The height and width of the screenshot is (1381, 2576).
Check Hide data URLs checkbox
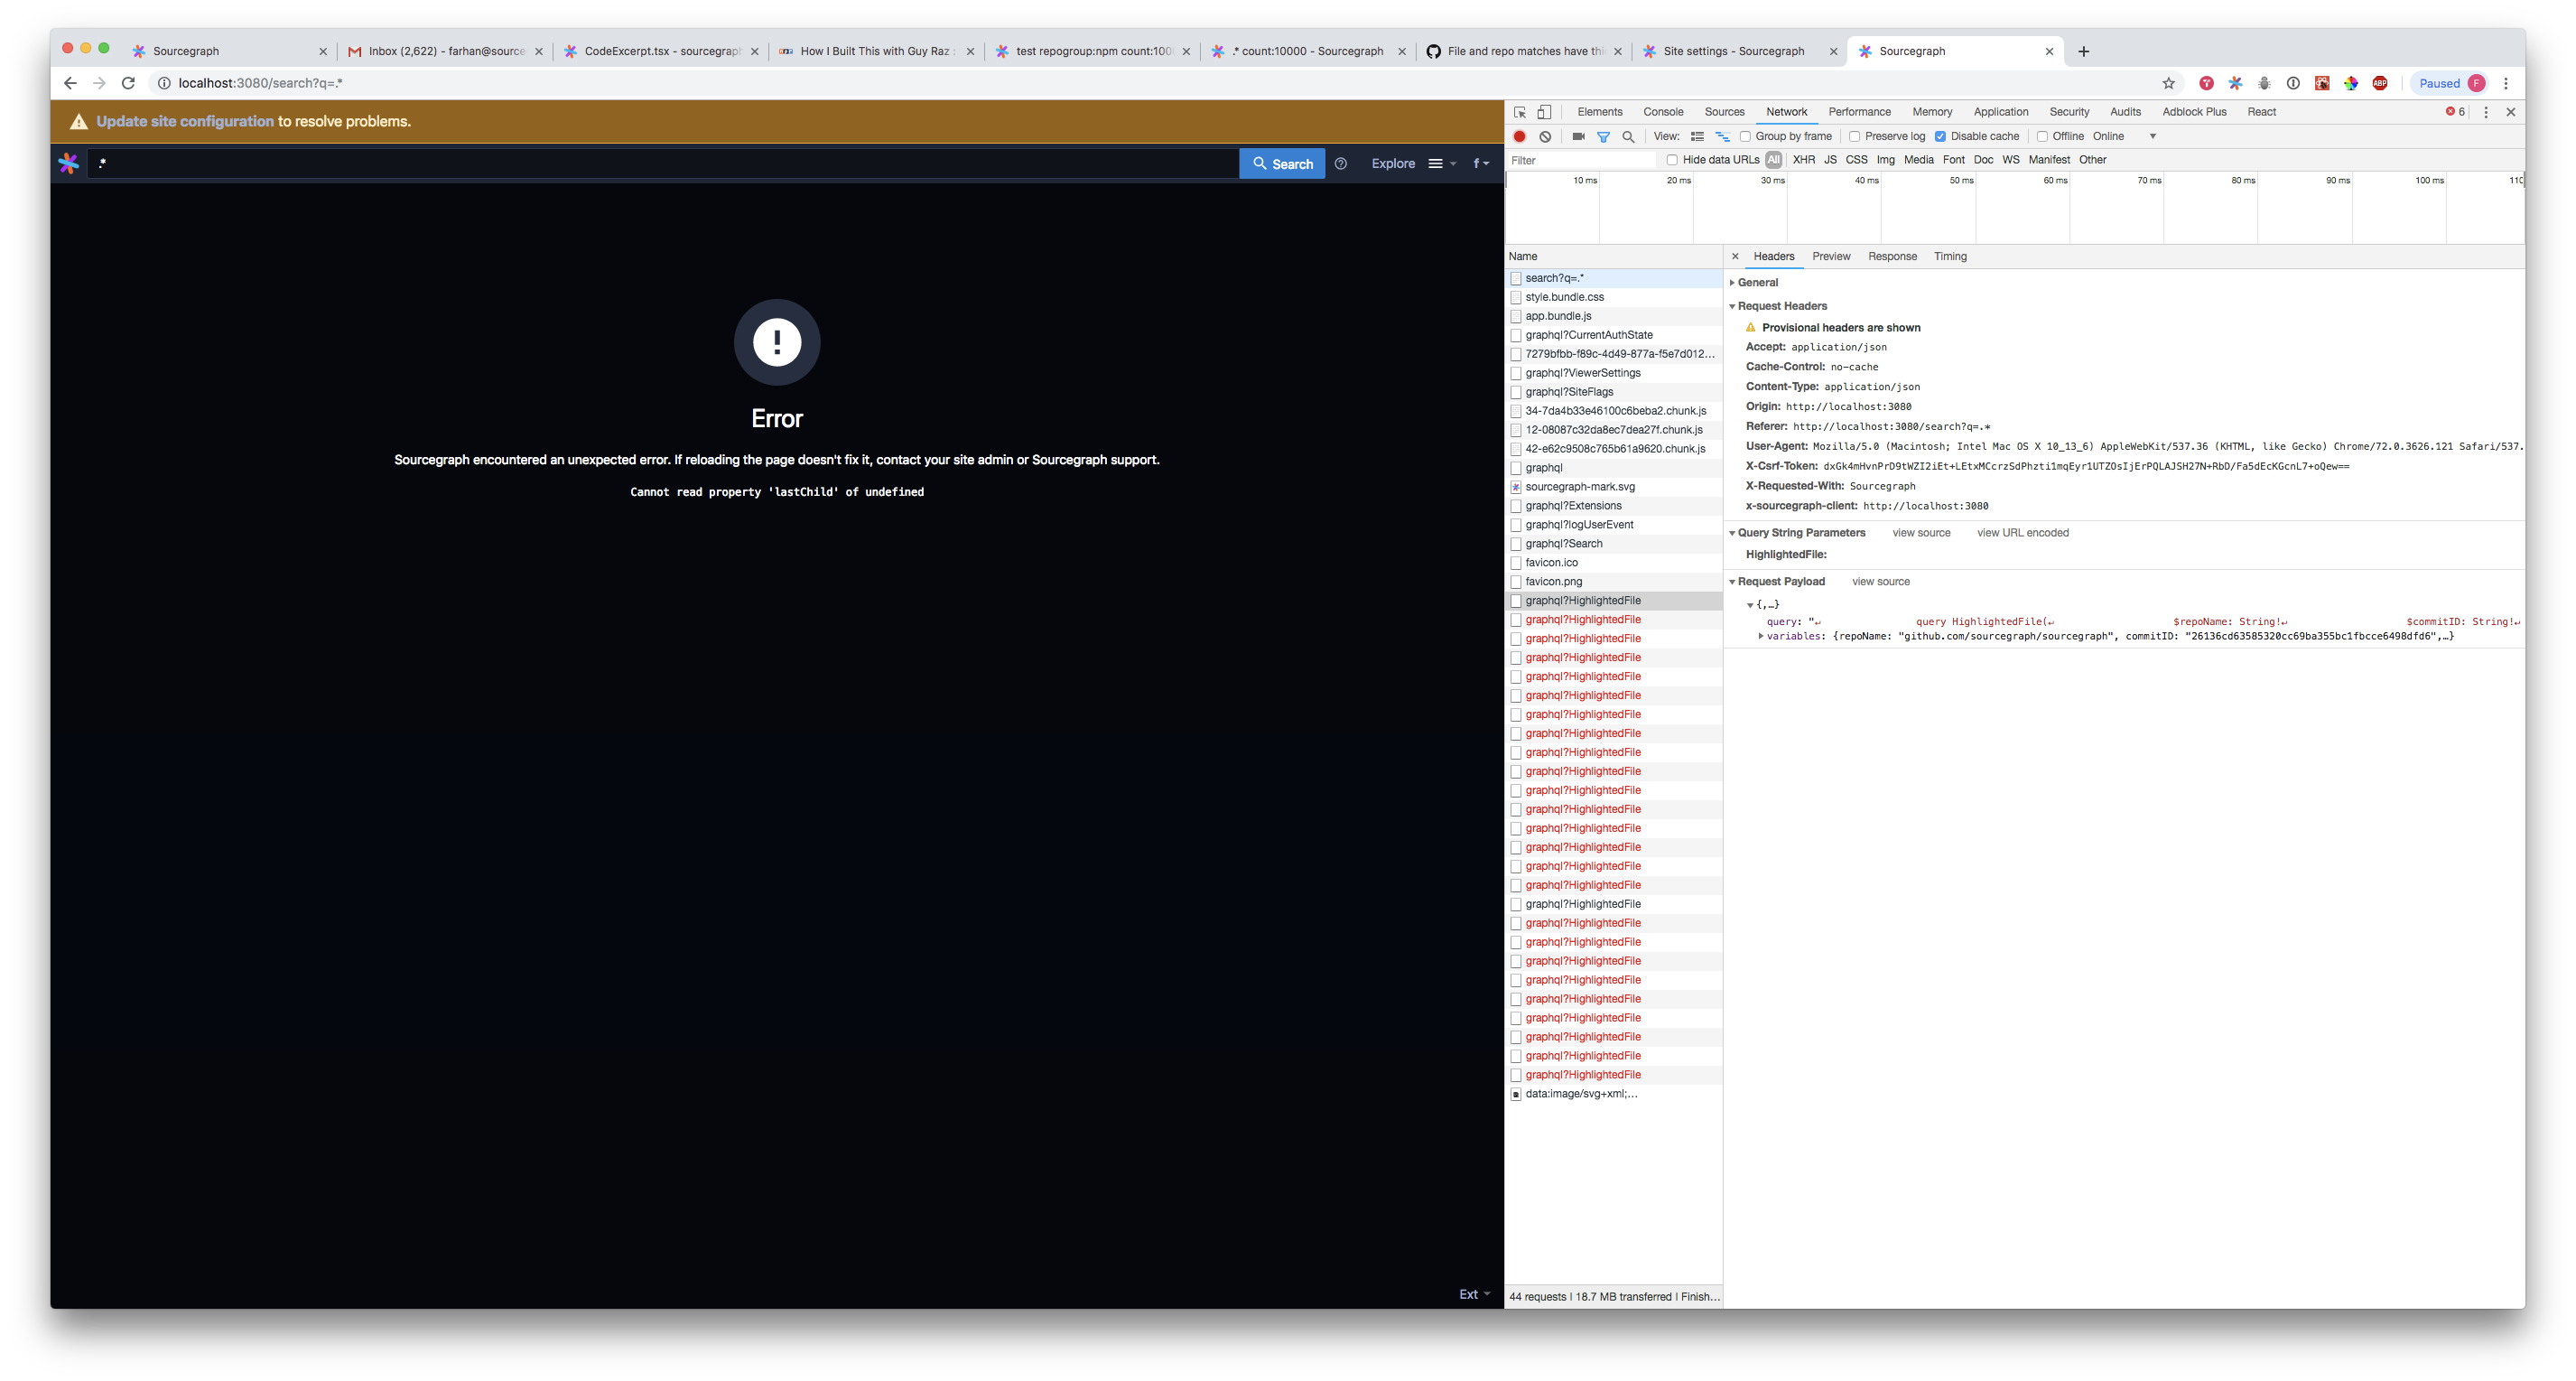click(x=1672, y=160)
